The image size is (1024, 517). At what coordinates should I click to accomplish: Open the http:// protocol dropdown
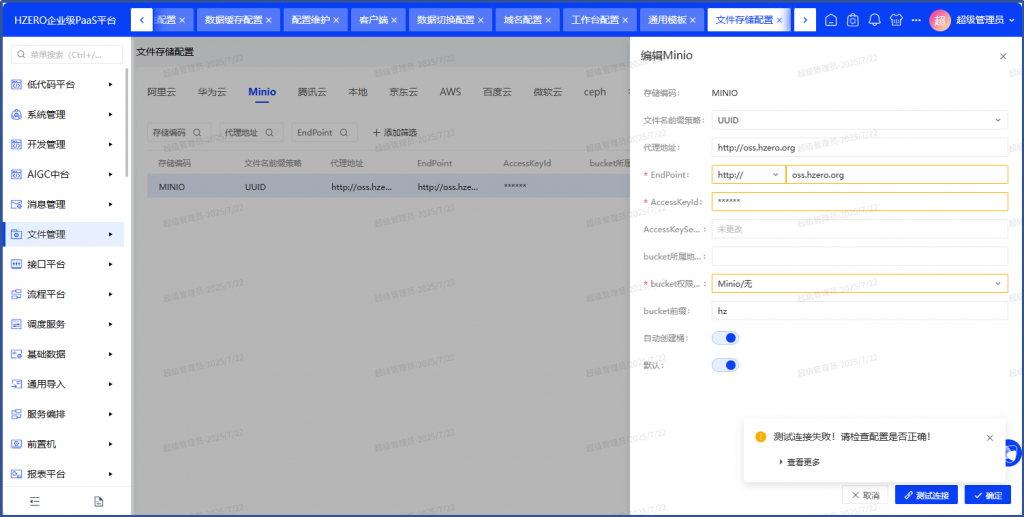(x=748, y=174)
